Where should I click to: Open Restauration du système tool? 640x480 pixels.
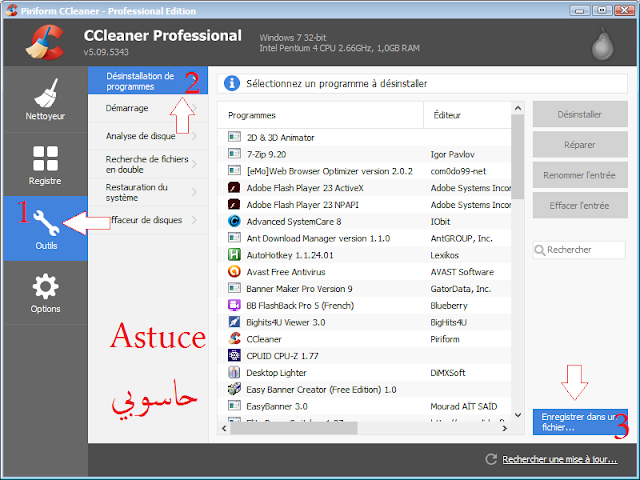[148, 192]
